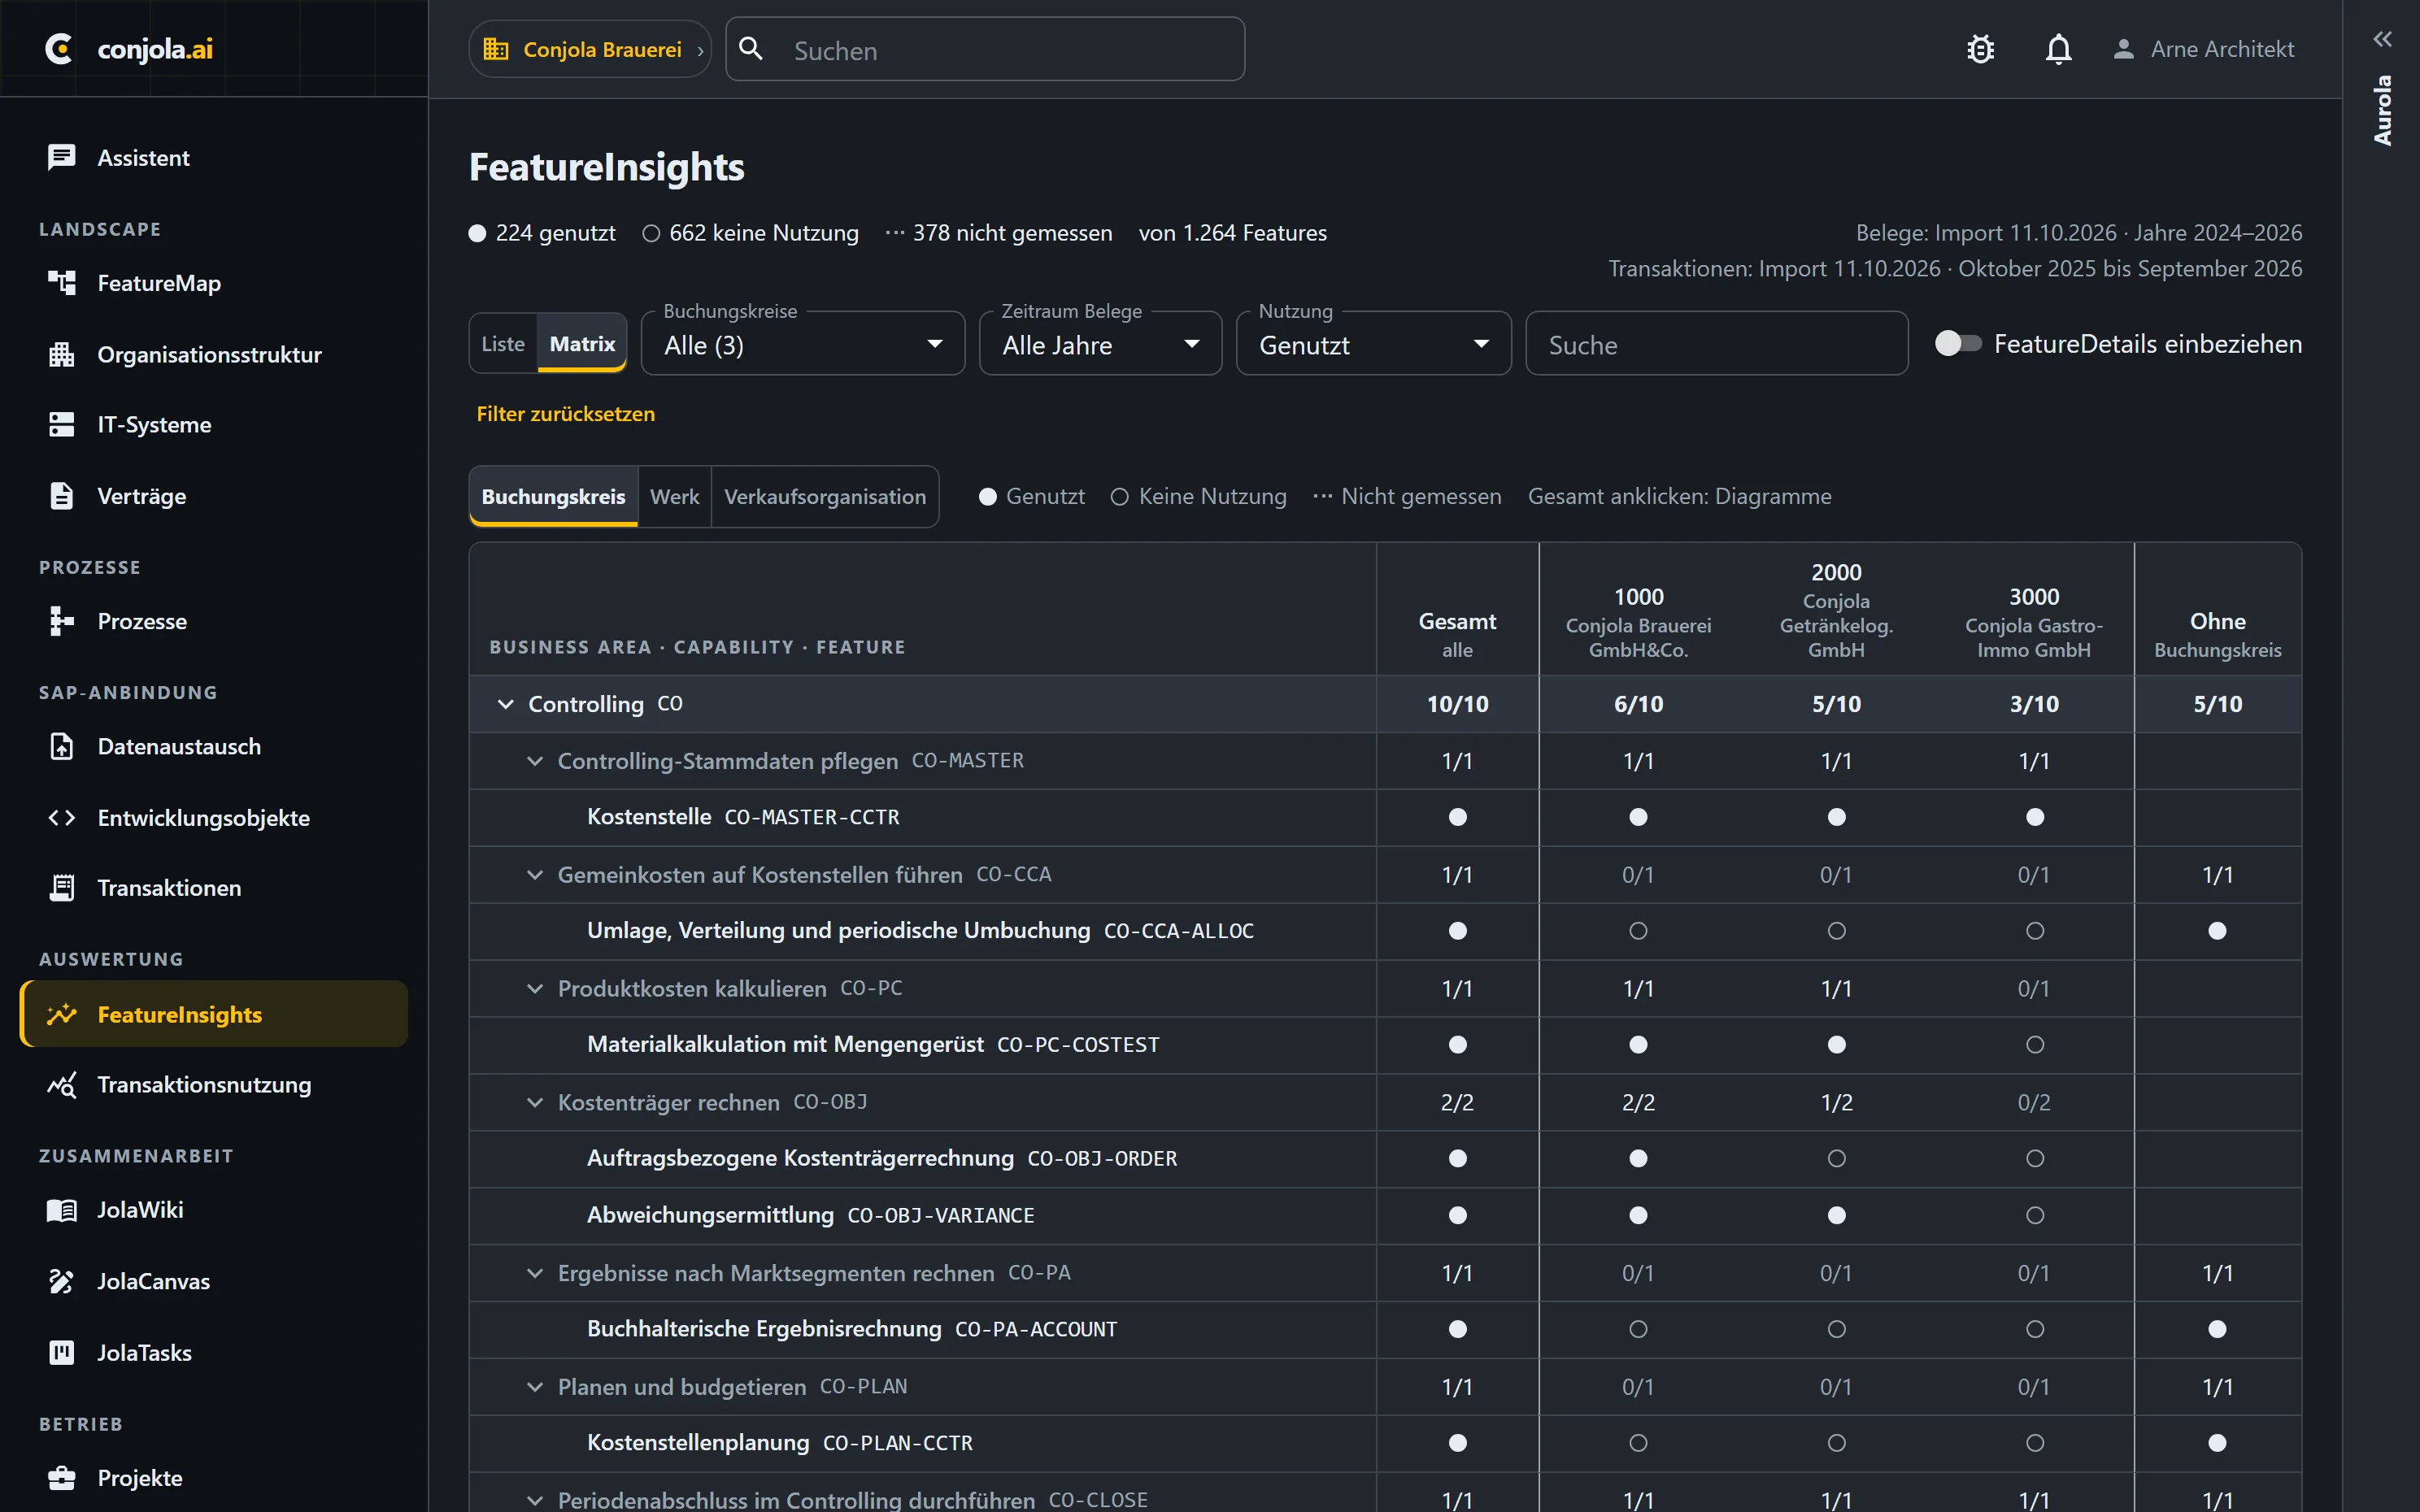Collapse Planen und budgetieren row
The height and width of the screenshot is (1512, 2420).
click(x=535, y=1387)
